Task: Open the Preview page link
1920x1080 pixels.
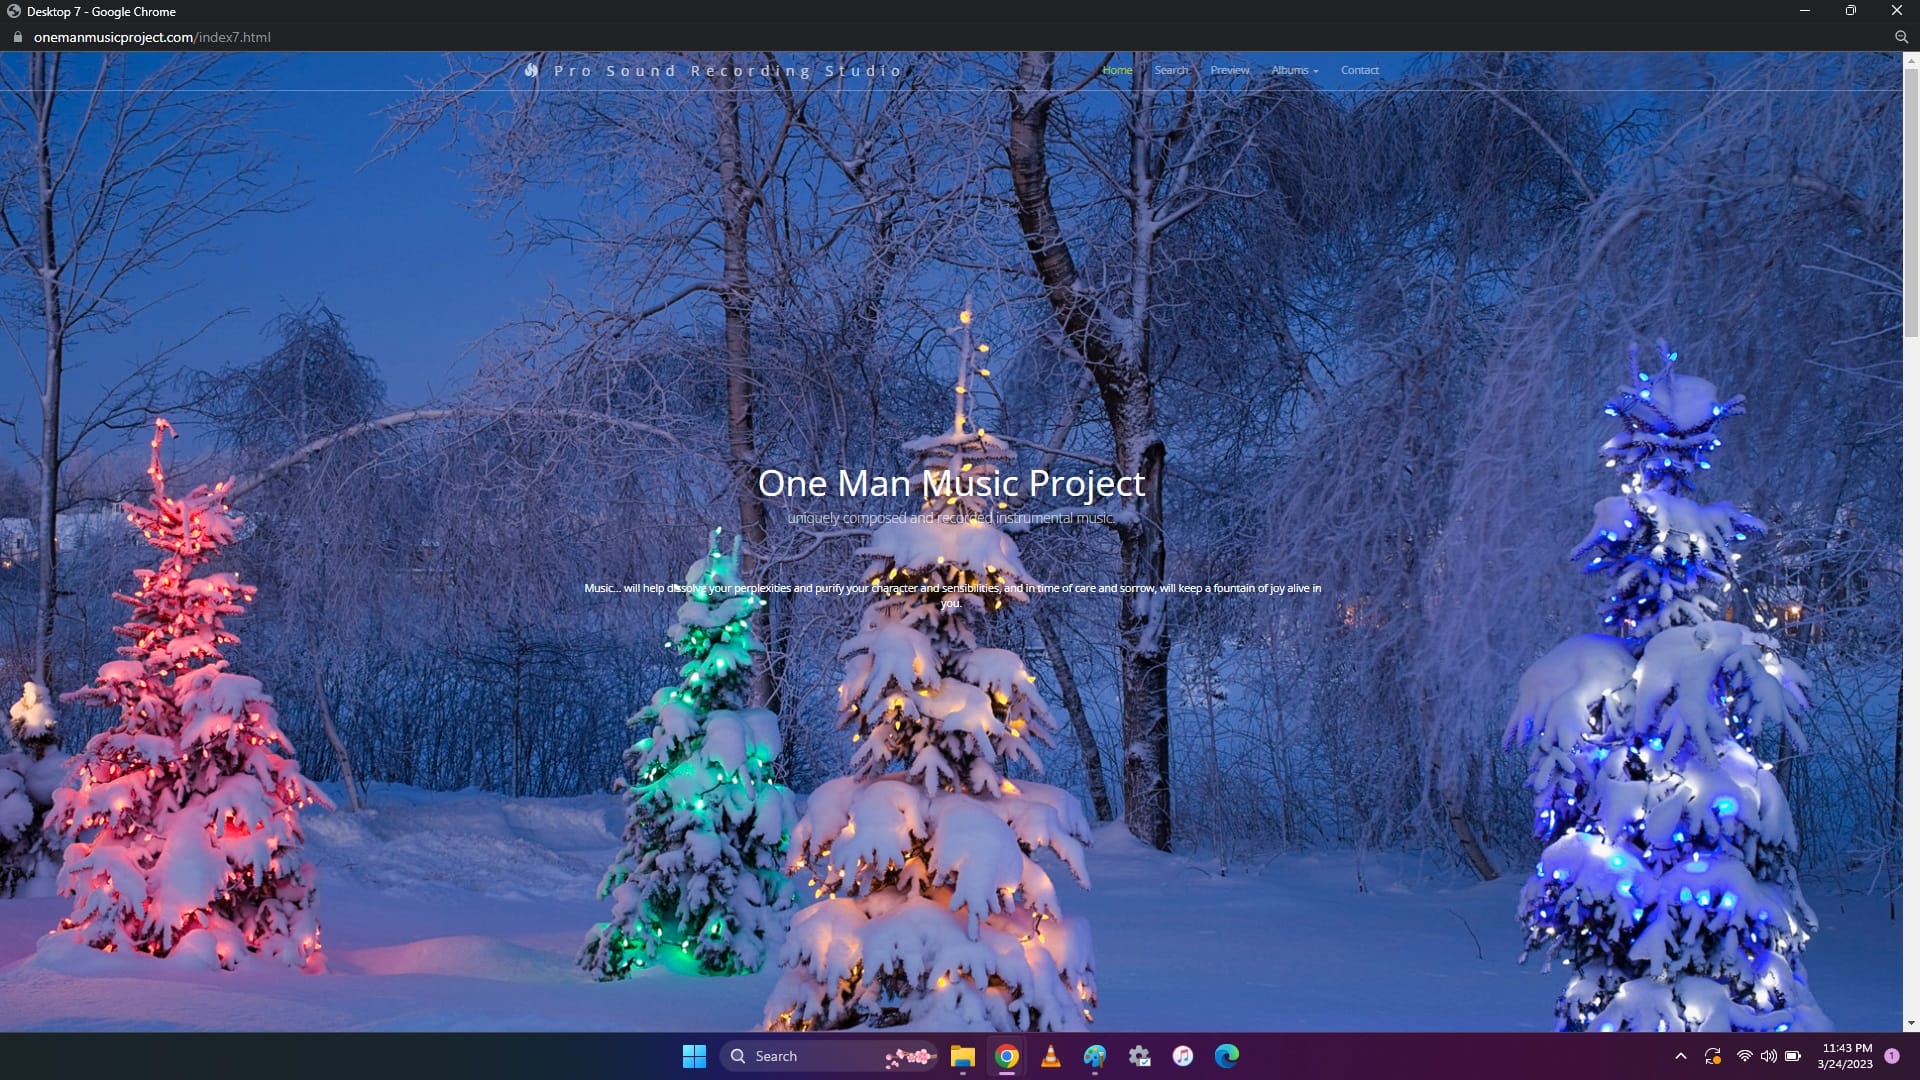Action: pyautogui.click(x=1230, y=70)
